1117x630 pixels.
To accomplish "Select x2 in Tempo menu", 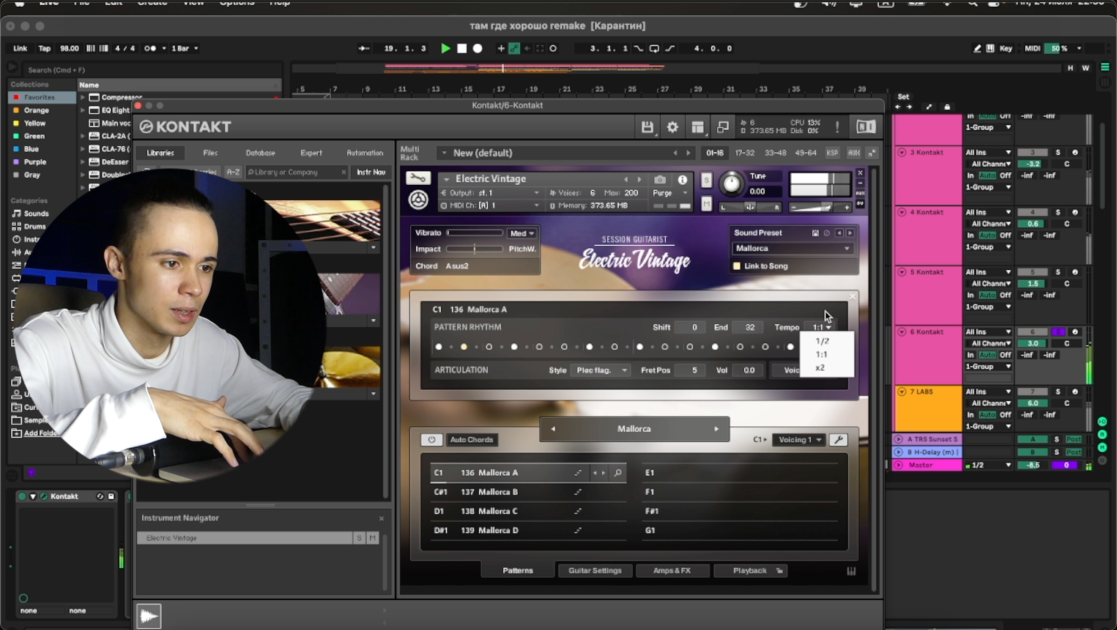I will pos(821,368).
